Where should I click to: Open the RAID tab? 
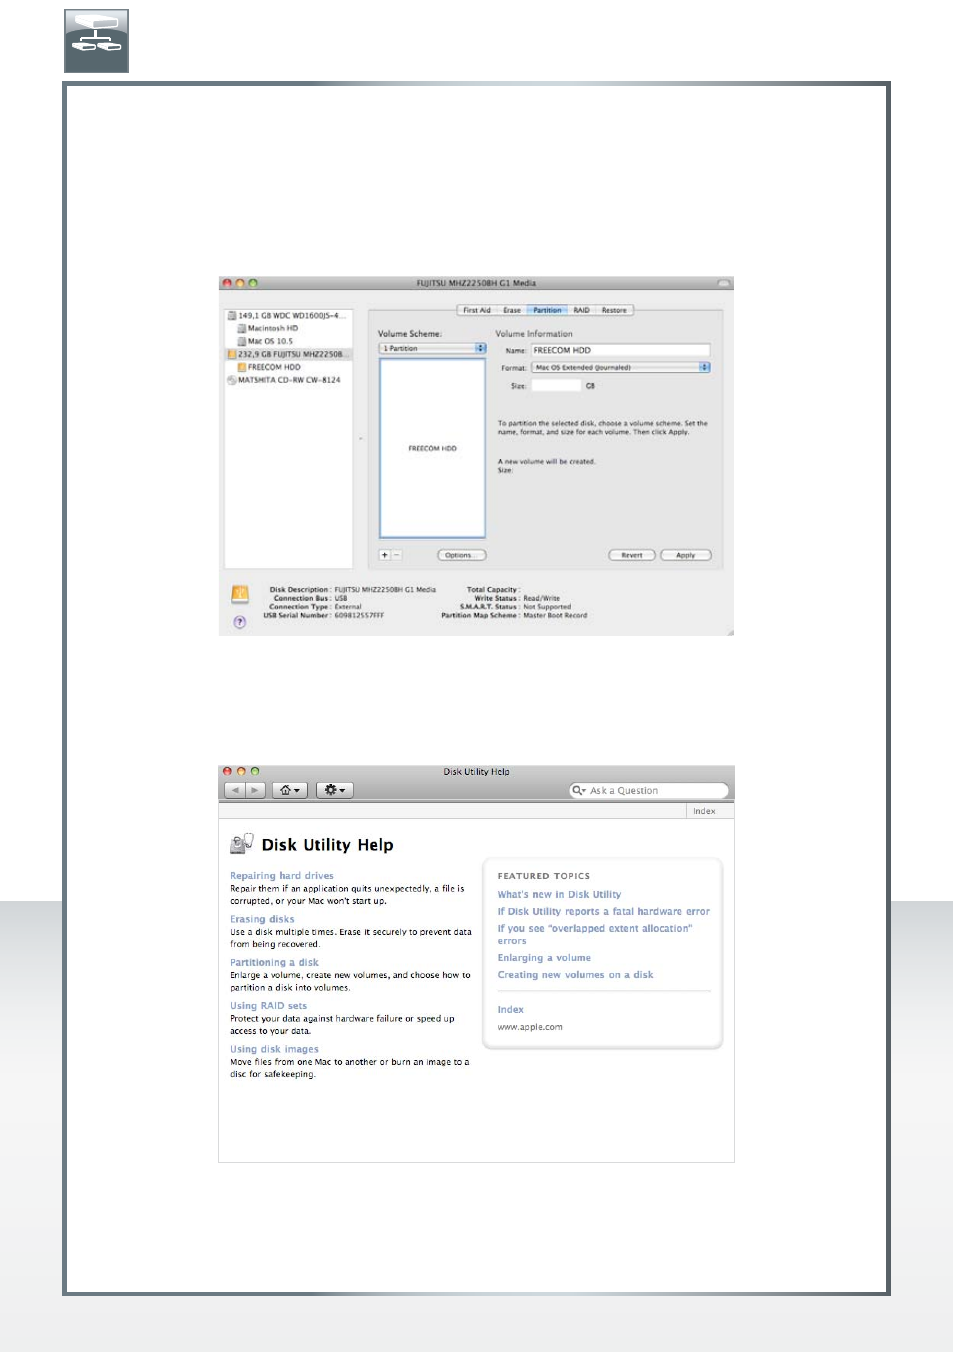581,310
